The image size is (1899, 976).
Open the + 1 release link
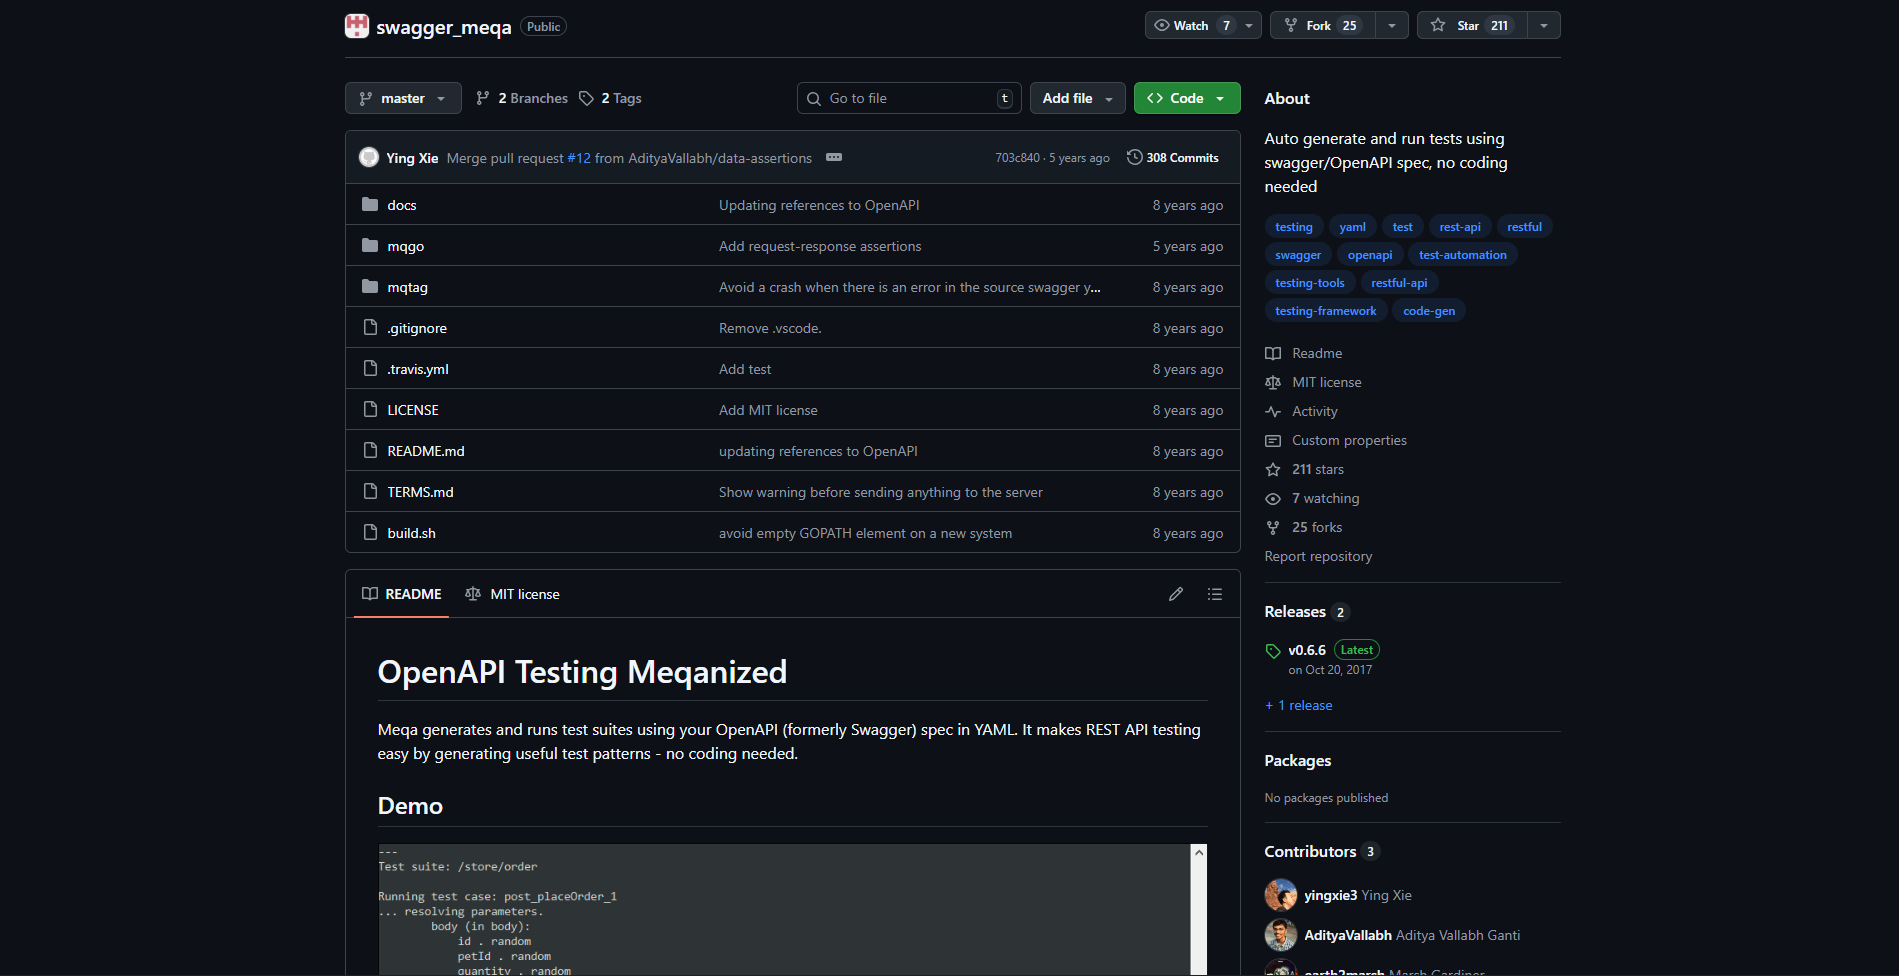pyautogui.click(x=1298, y=705)
